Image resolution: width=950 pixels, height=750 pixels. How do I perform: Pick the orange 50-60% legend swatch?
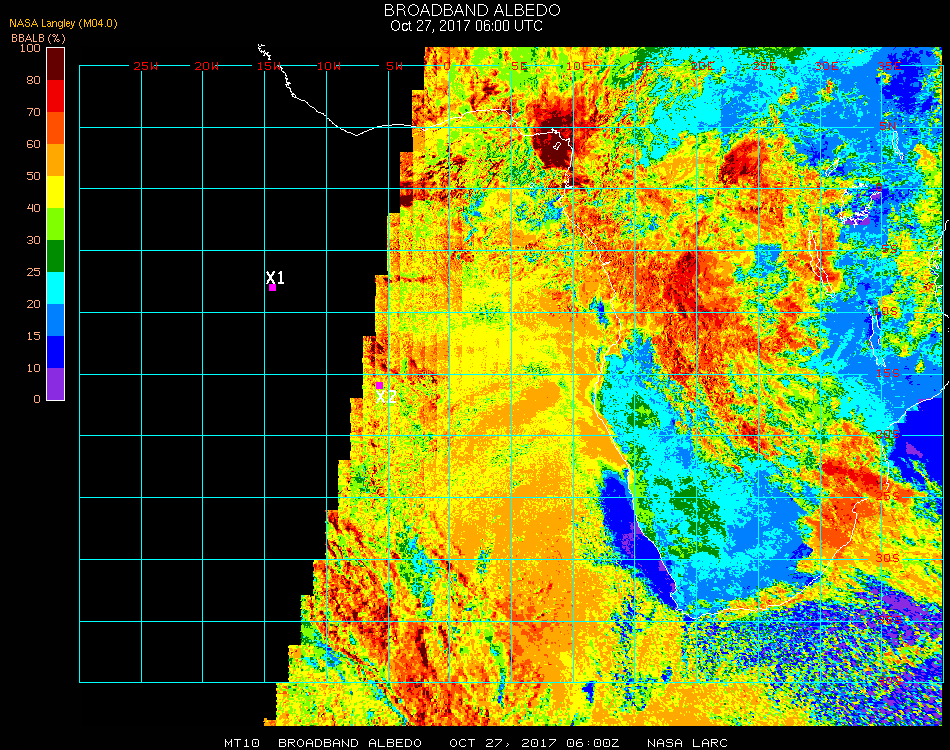[x=56, y=160]
